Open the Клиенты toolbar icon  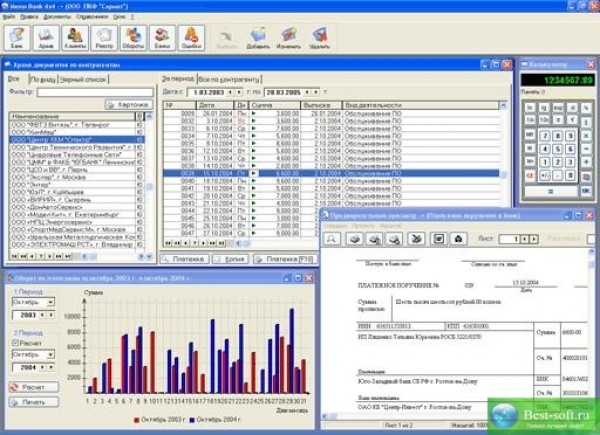[x=75, y=38]
